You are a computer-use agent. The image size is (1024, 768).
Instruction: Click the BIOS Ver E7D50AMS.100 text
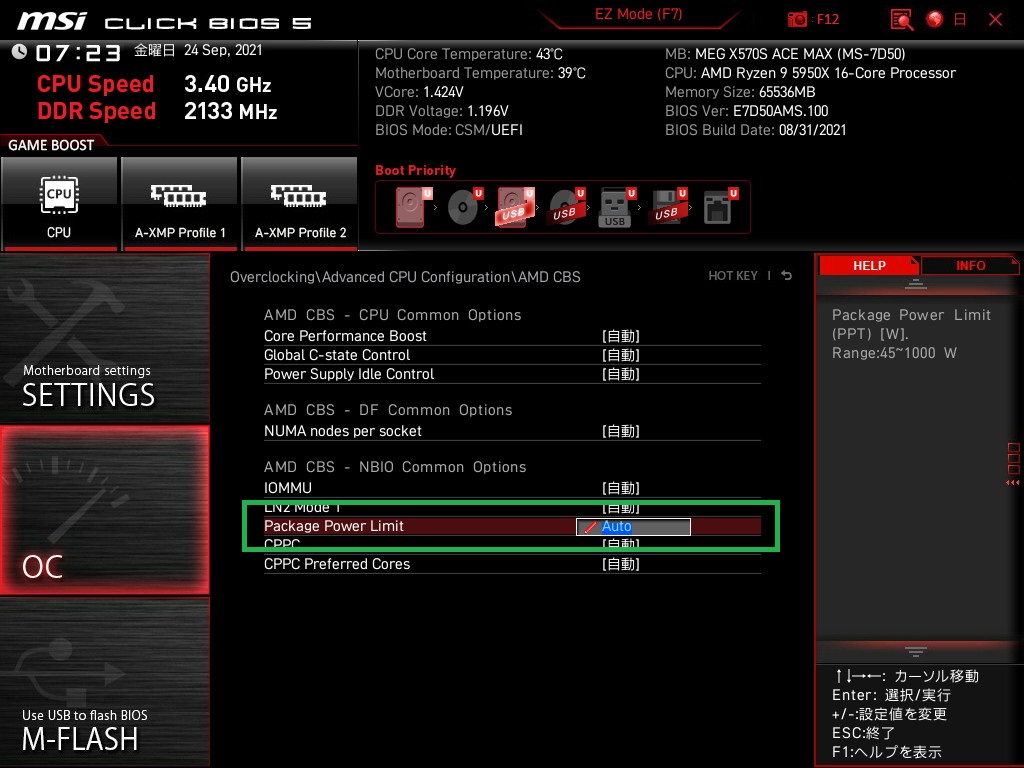(746, 111)
